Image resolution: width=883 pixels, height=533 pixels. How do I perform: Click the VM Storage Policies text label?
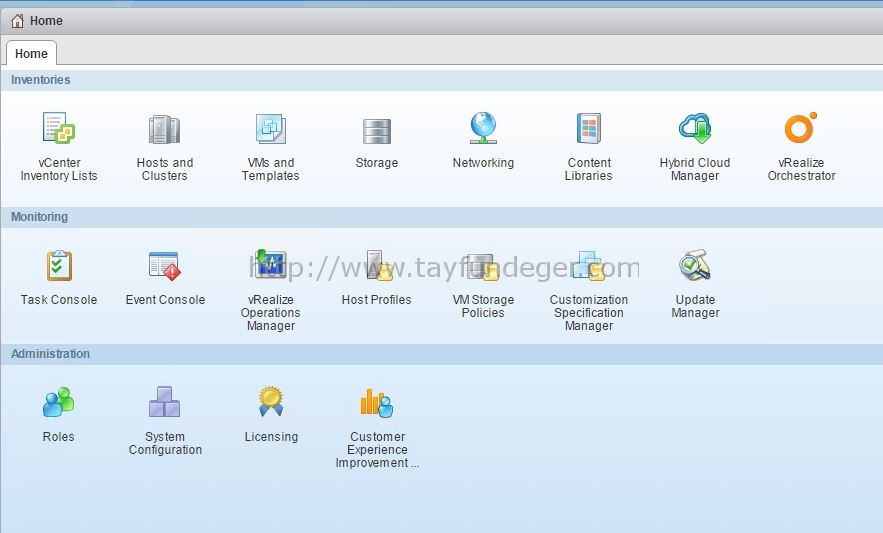pos(483,306)
